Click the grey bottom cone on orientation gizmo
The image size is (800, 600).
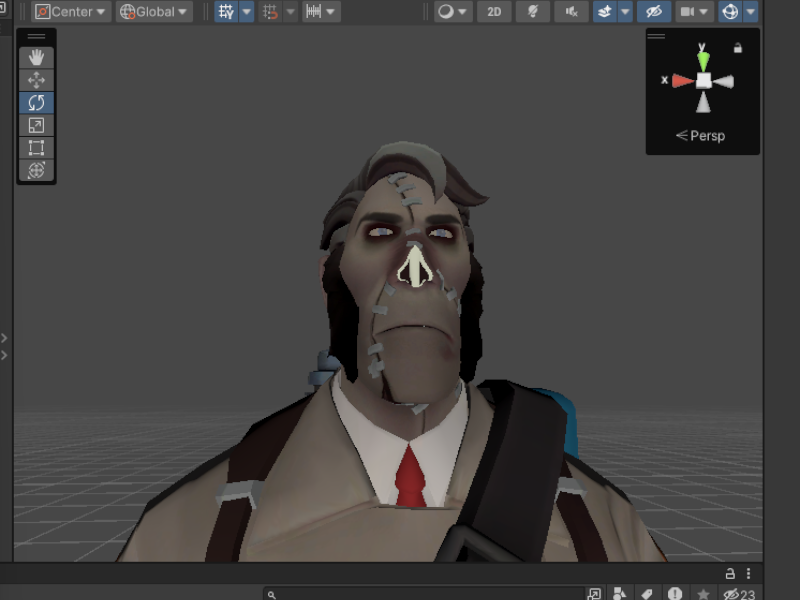[x=704, y=102]
